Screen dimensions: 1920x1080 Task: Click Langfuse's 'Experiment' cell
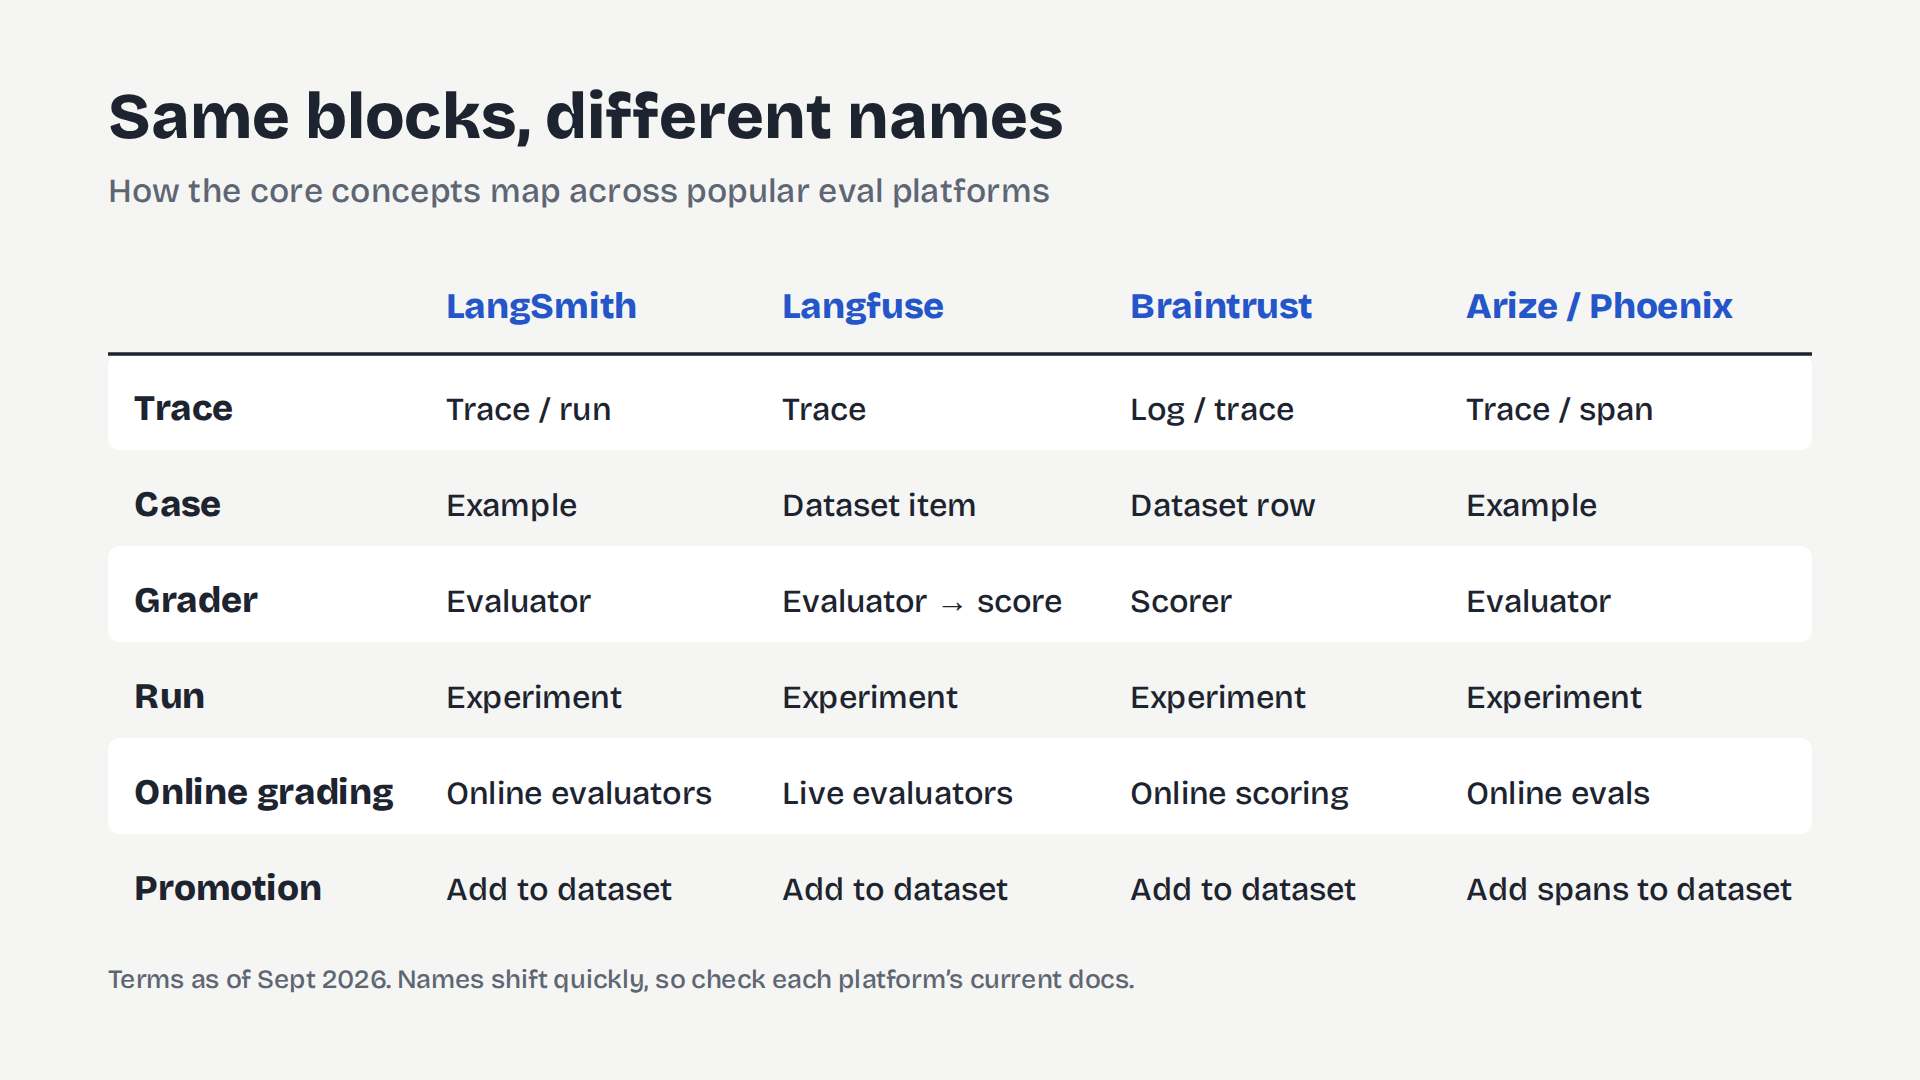[870, 697]
